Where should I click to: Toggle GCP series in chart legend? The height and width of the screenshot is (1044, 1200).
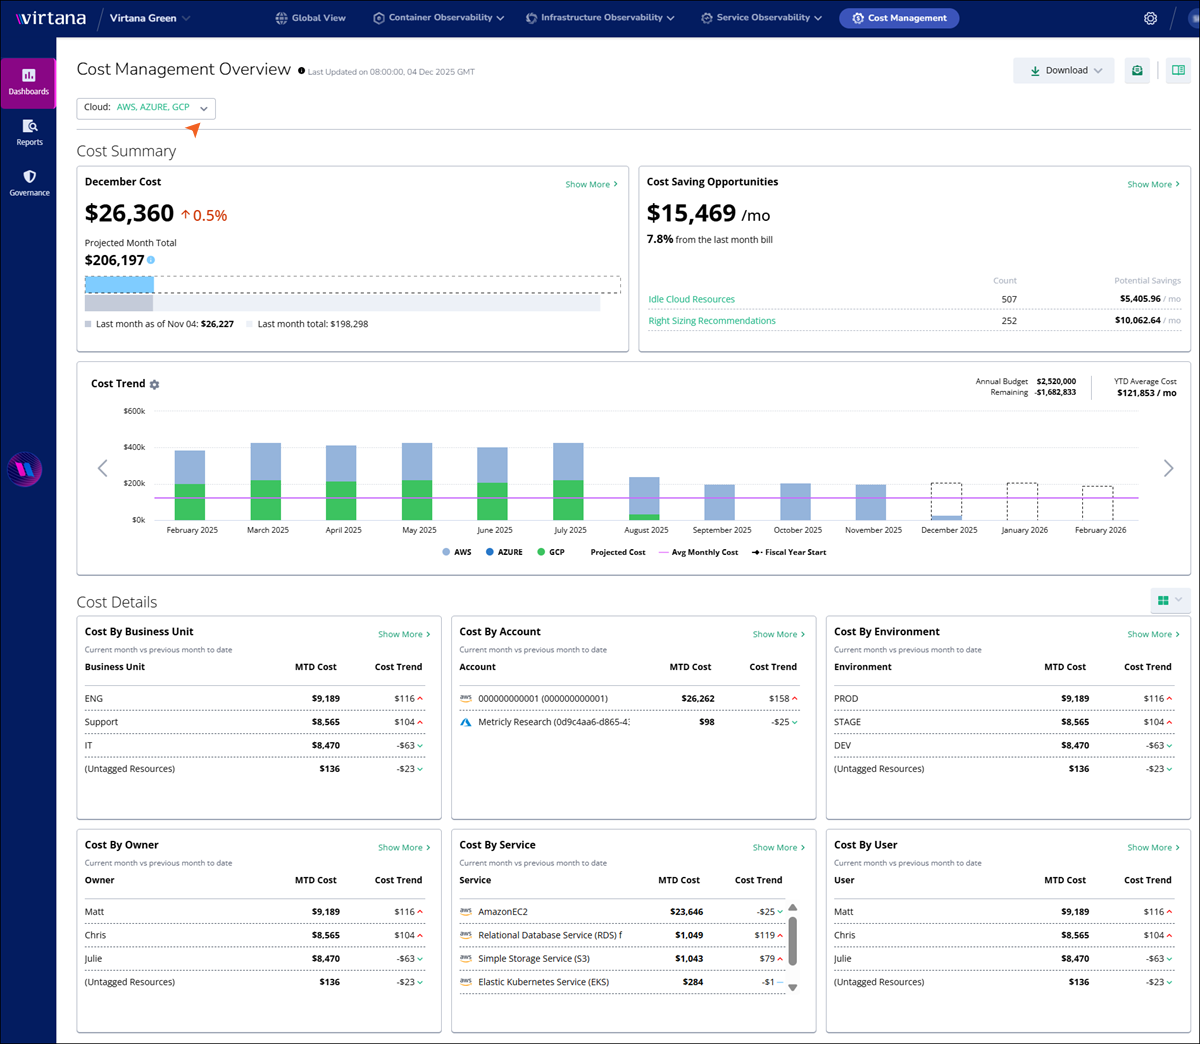click(x=550, y=552)
